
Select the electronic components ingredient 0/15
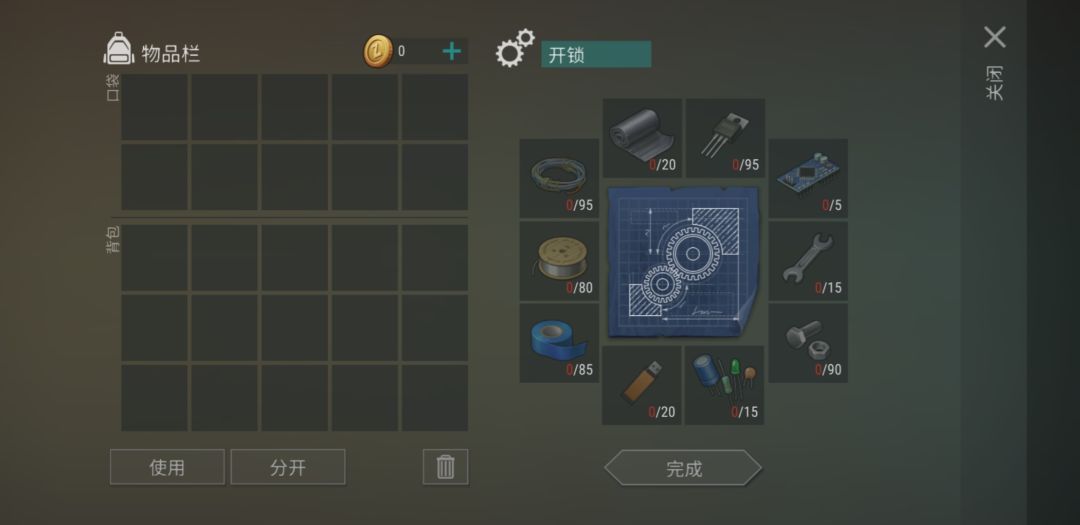click(x=725, y=385)
